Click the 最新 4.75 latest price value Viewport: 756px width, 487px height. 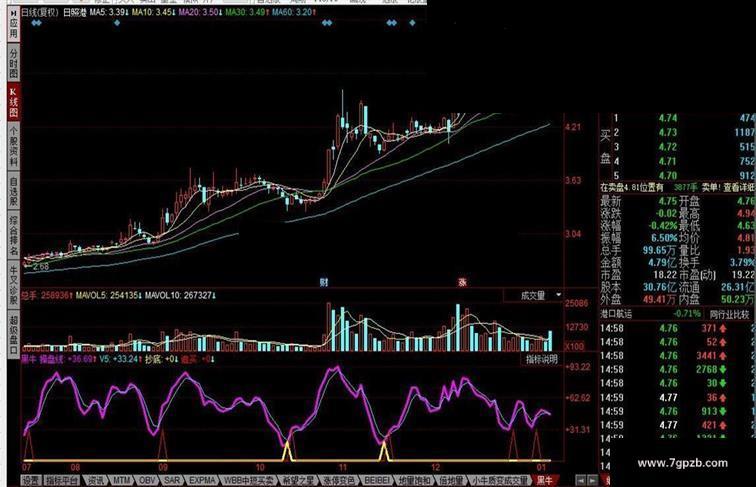(x=668, y=201)
